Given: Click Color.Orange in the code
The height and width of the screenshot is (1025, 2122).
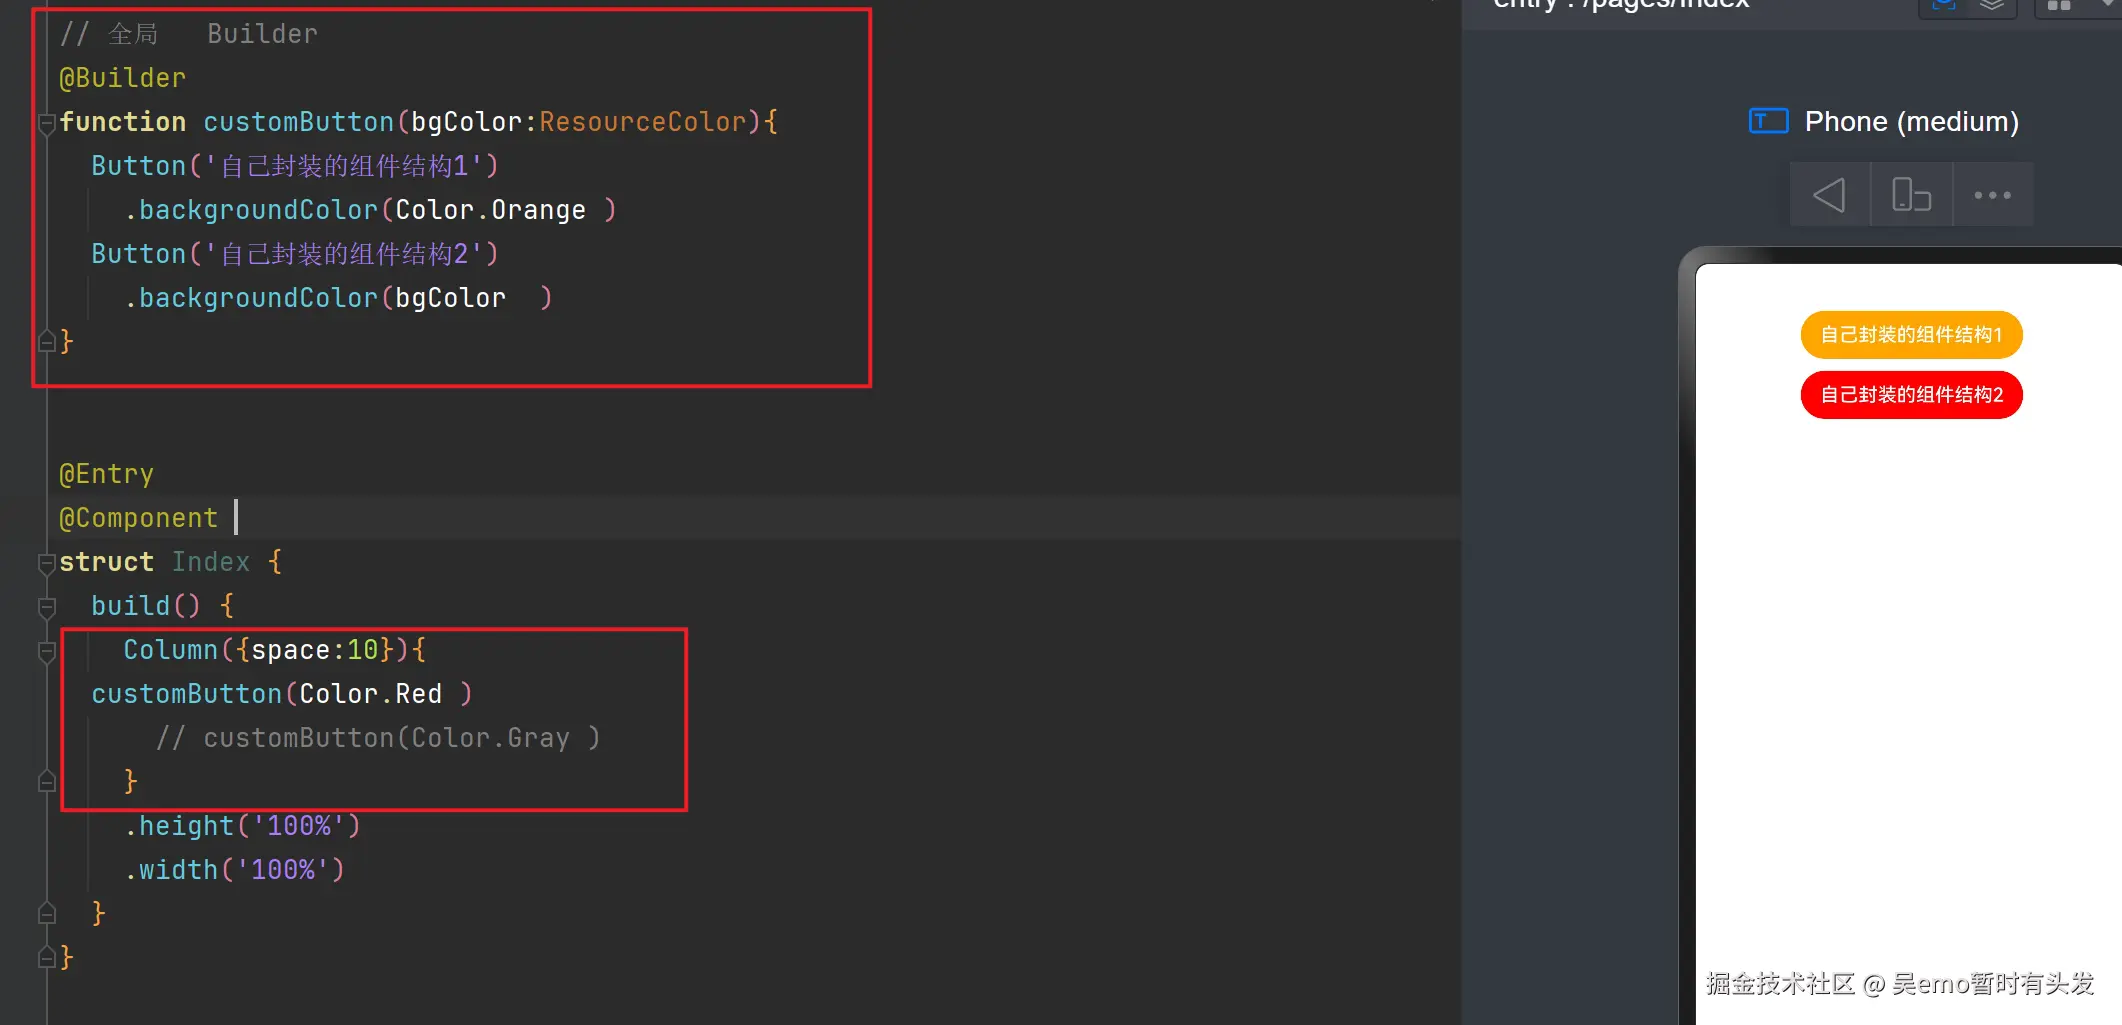Looking at the screenshot, I should pos(490,210).
